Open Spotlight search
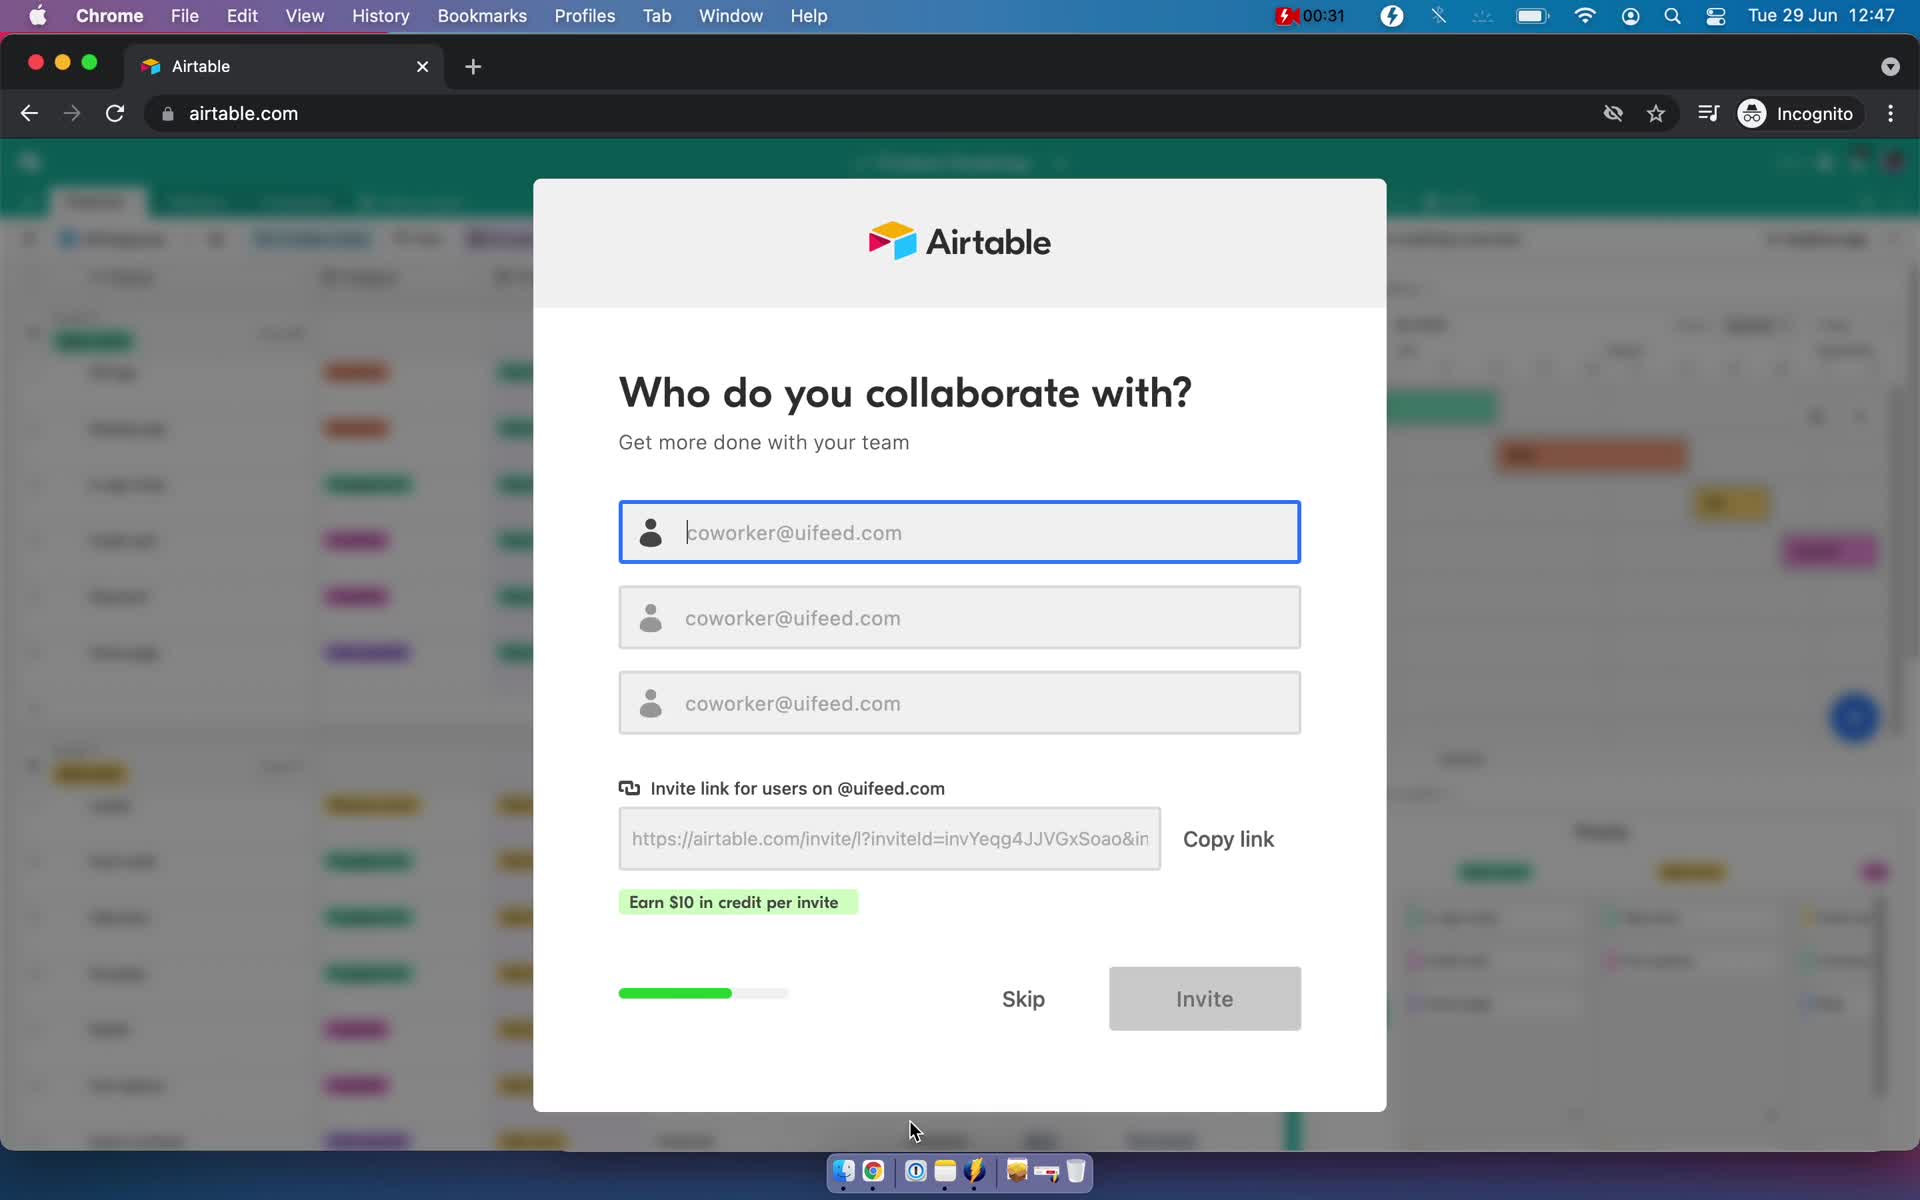1920x1200 pixels. tap(1672, 16)
